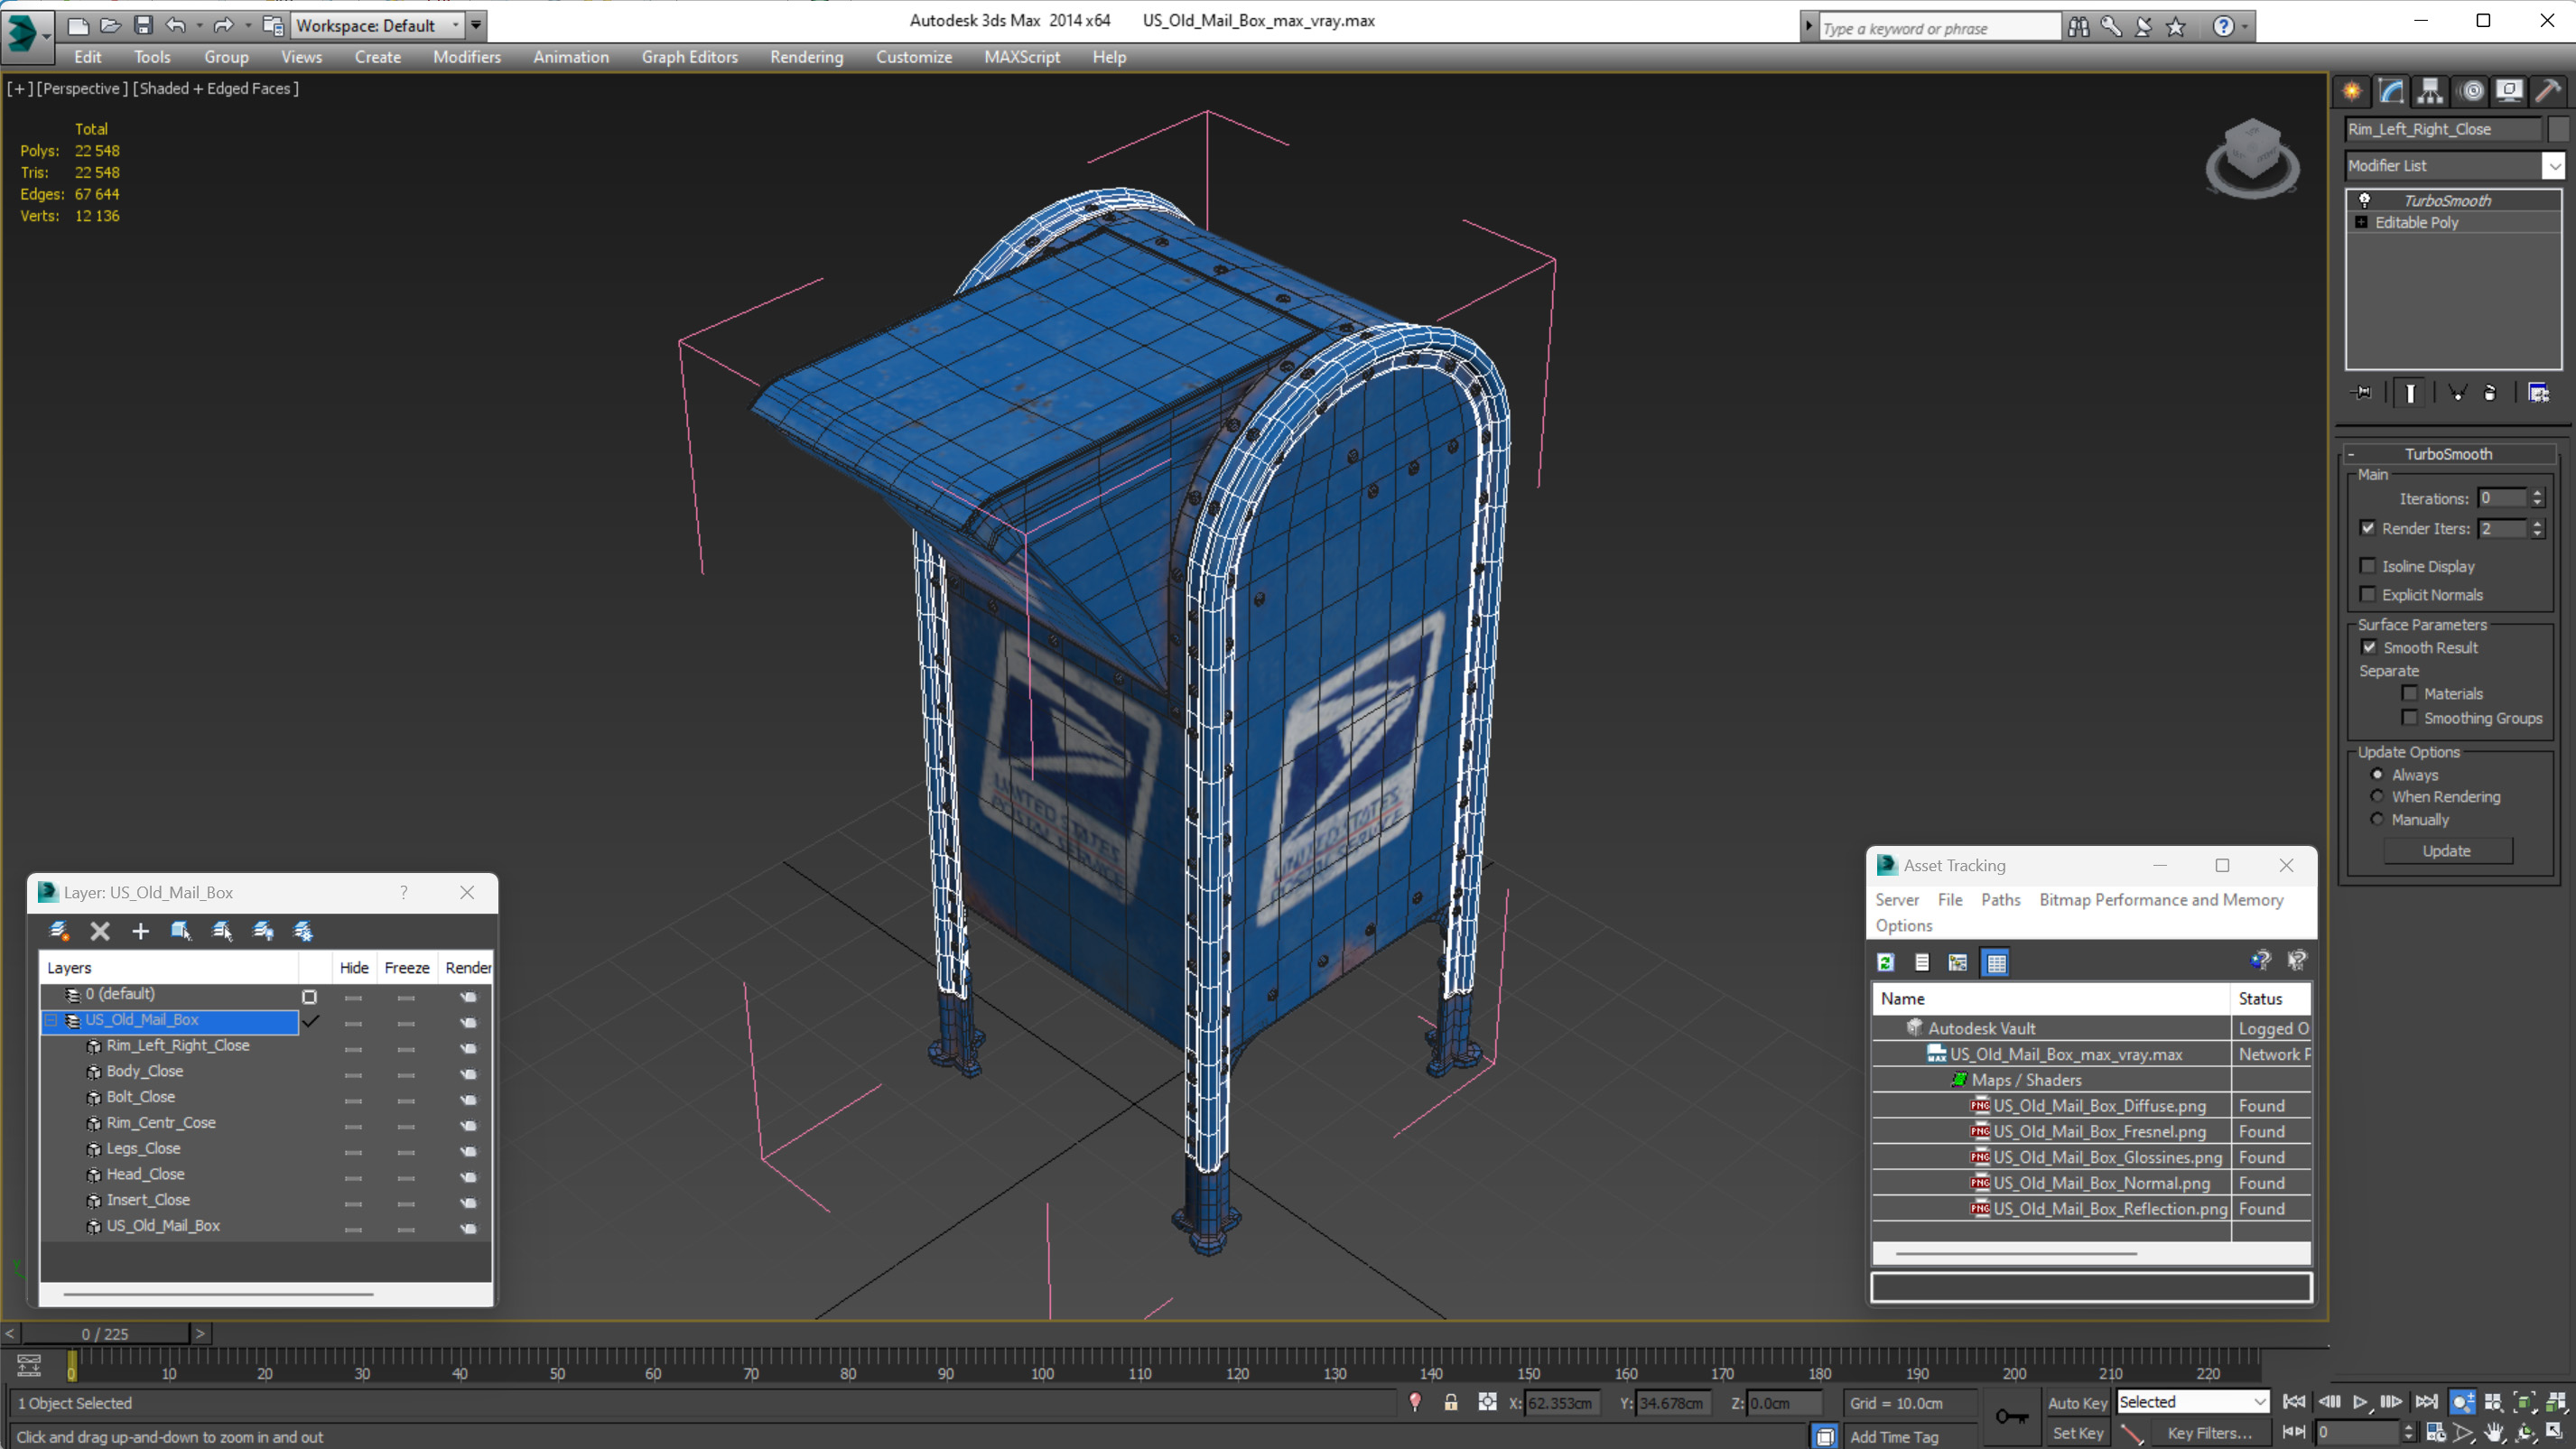Open the Graph Editors menu
This screenshot has width=2576, height=1449.
pyautogui.click(x=690, y=57)
